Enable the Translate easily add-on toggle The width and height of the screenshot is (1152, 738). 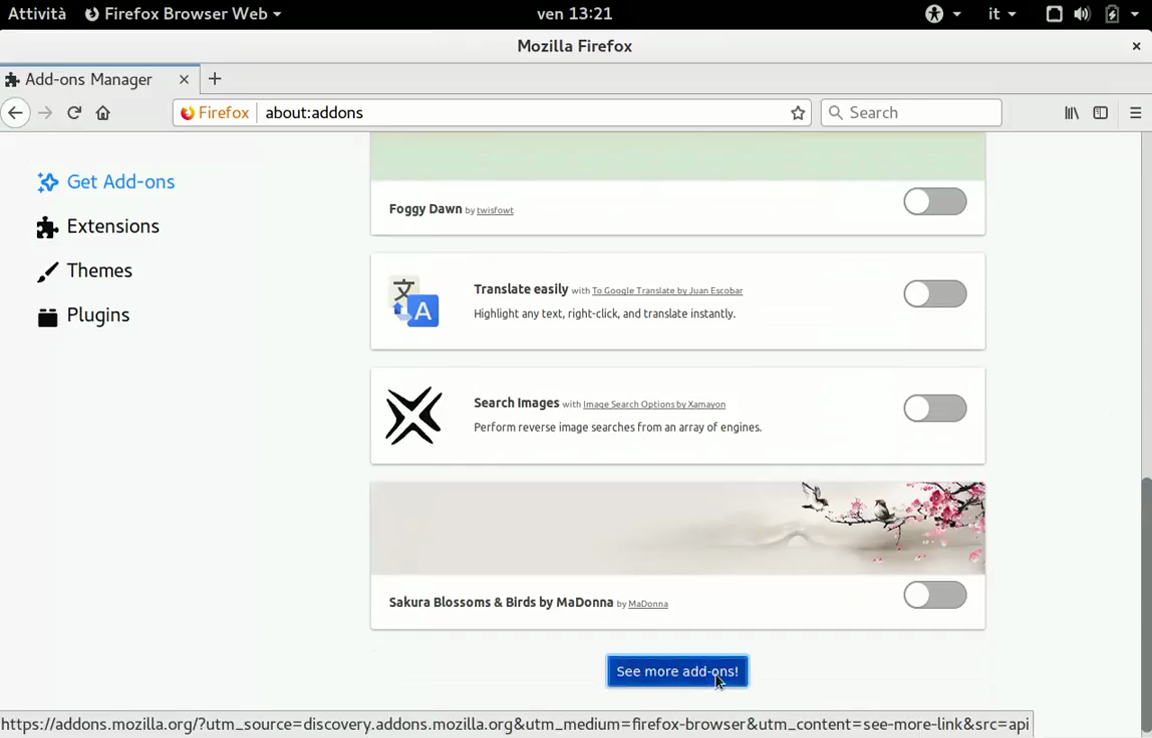(935, 294)
